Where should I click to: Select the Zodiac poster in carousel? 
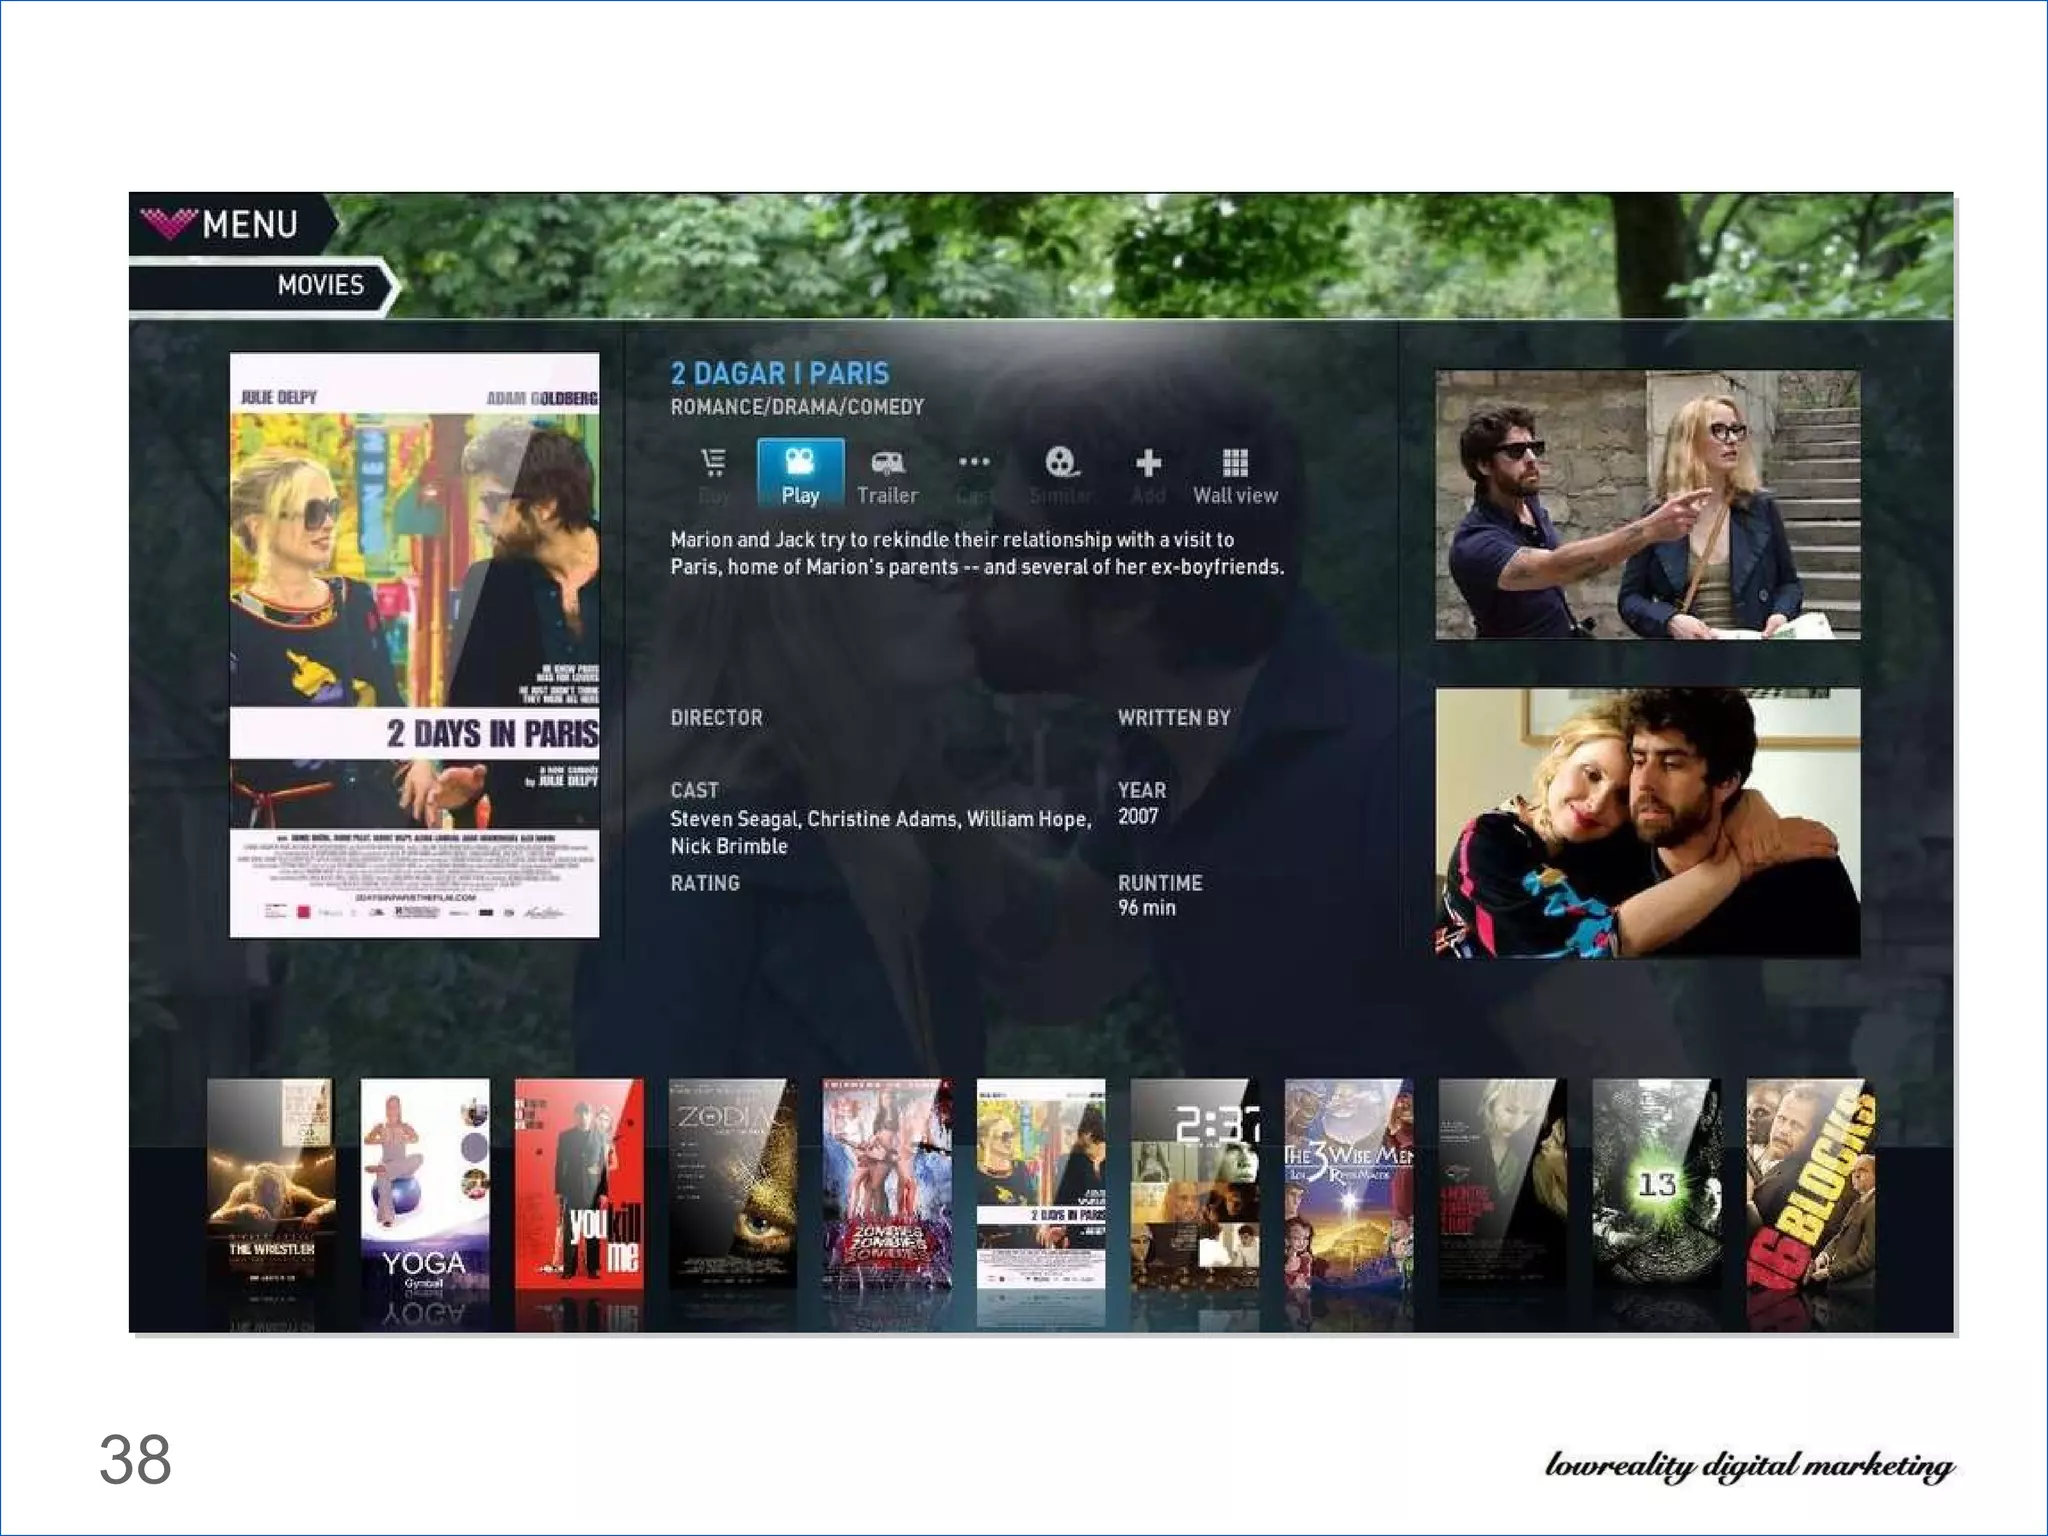[733, 1185]
